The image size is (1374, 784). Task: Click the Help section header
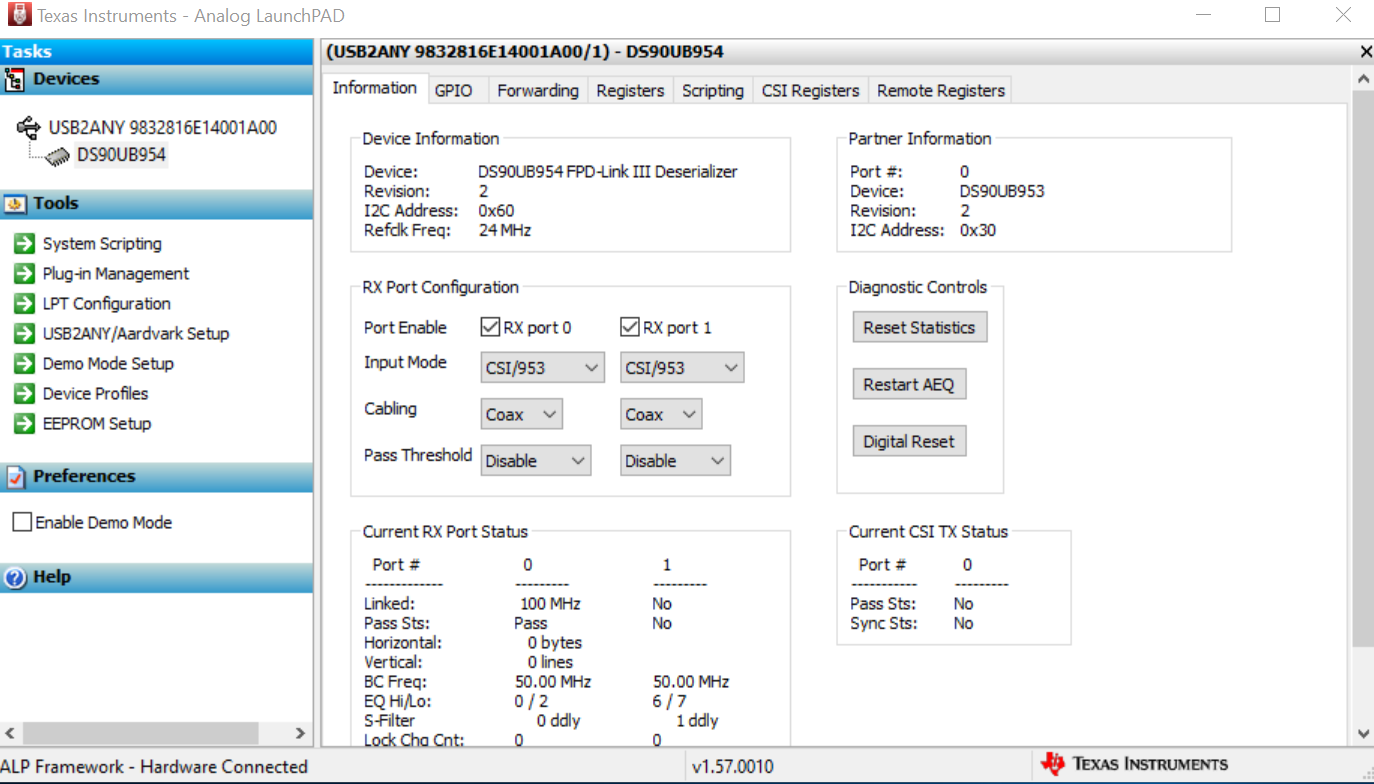(156, 578)
